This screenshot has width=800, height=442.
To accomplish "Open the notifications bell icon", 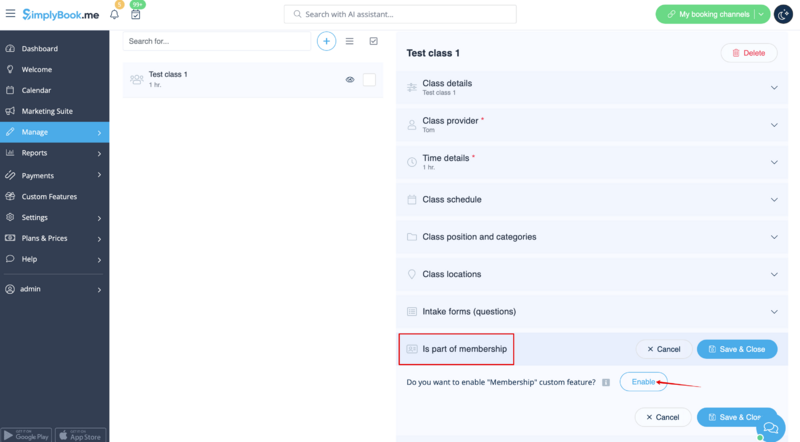I will (x=114, y=14).
